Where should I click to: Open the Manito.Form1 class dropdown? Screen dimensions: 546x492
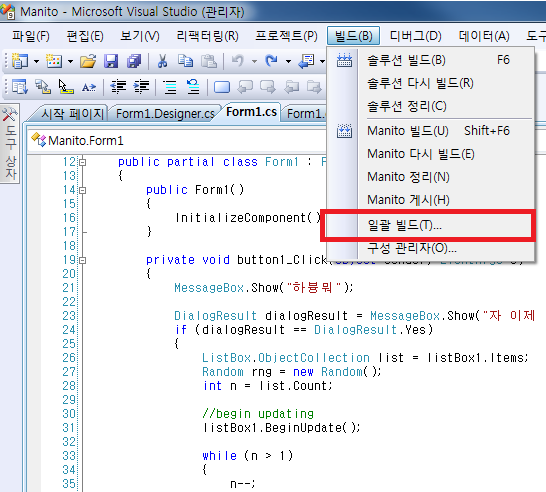(x=177, y=141)
